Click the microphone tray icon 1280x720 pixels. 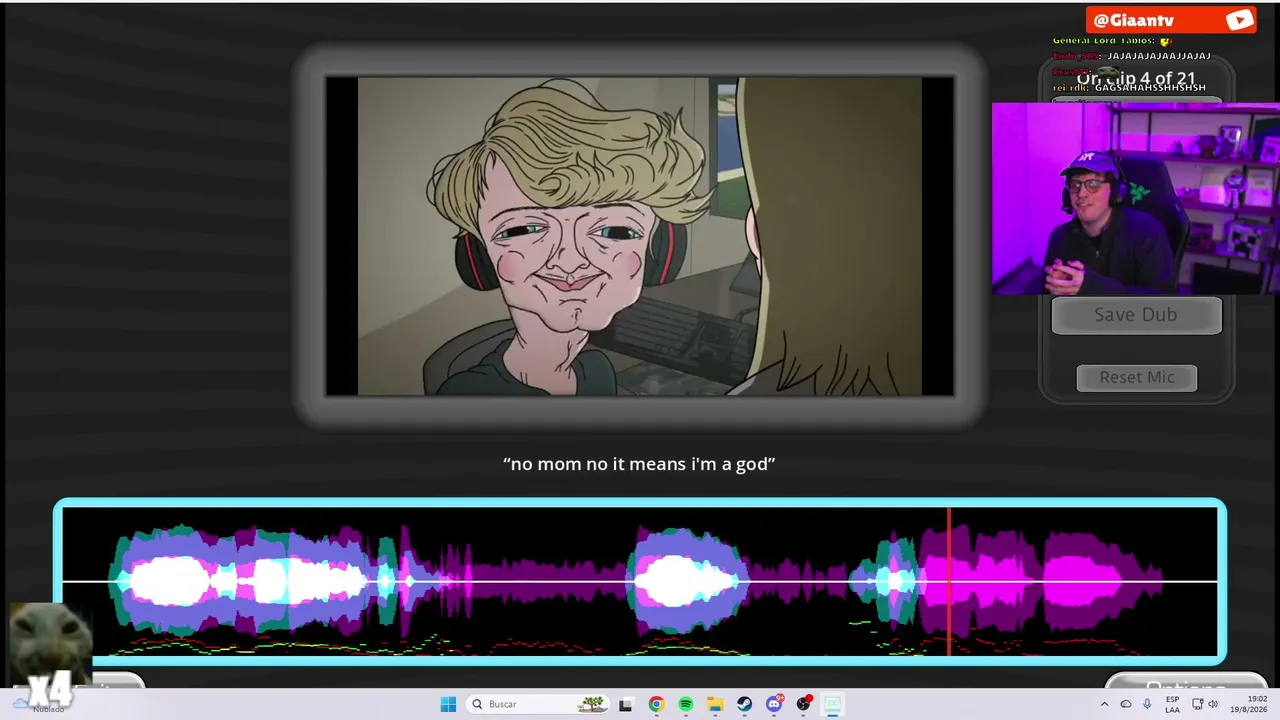click(x=1146, y=704)
